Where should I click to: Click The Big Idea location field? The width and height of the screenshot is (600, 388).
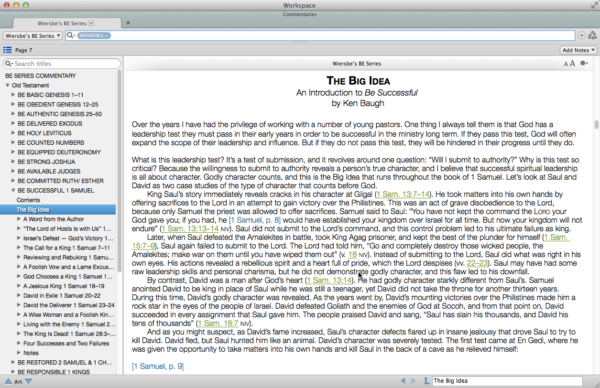[507, 381]
